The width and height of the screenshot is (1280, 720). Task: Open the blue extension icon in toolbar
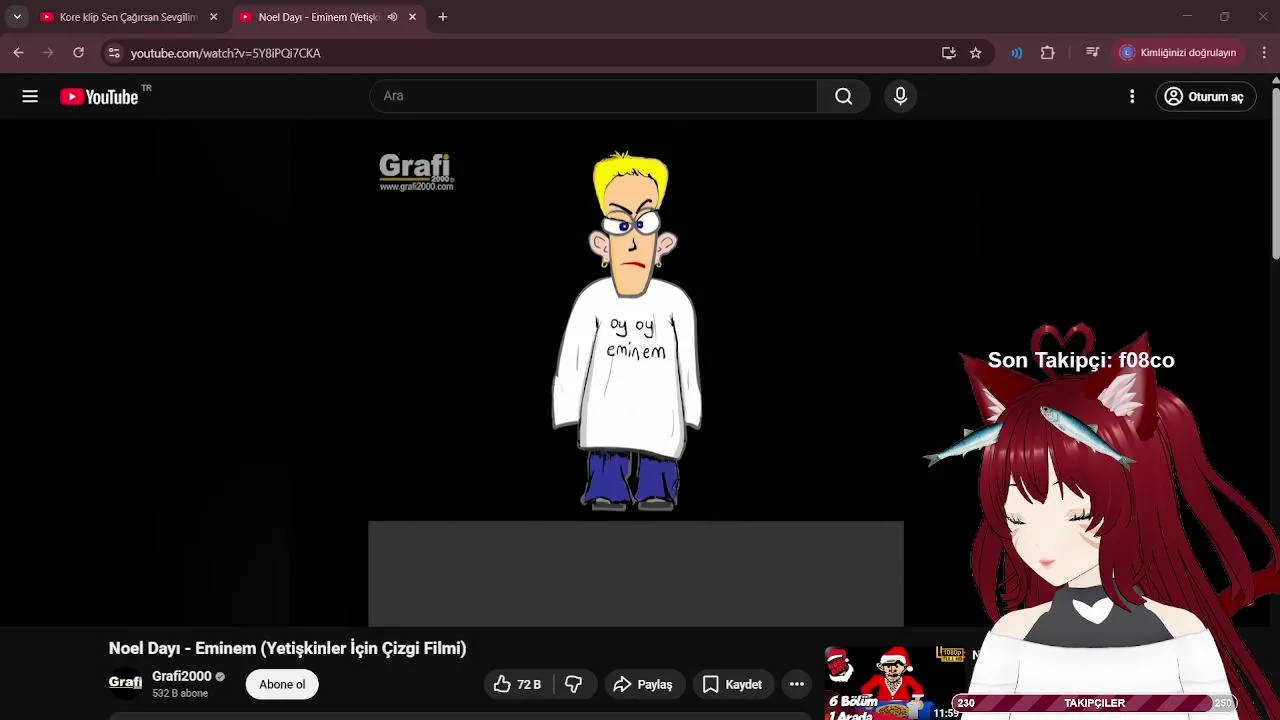[x=1017, y=53]
